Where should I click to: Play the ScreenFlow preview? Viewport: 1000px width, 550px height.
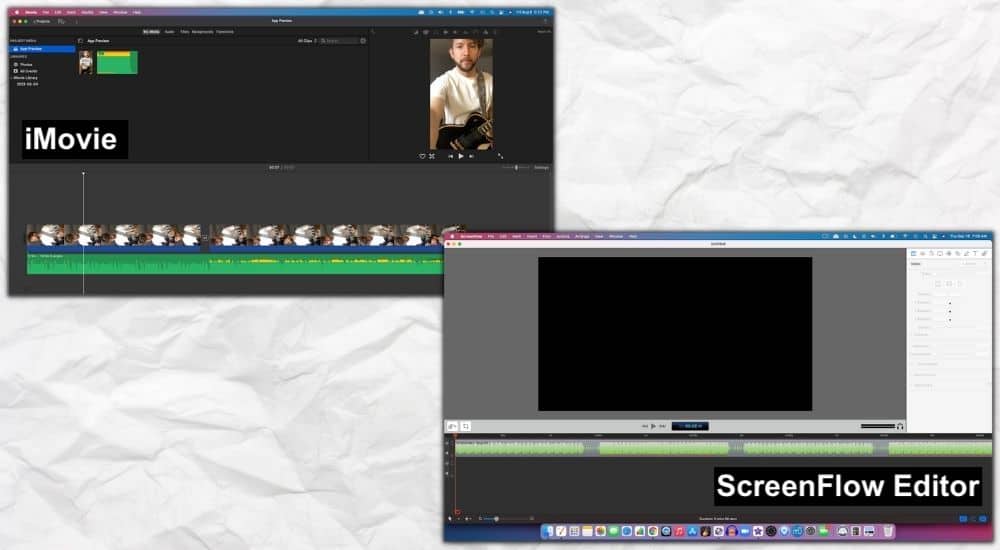pyautogui.click(x=653, y=426)
